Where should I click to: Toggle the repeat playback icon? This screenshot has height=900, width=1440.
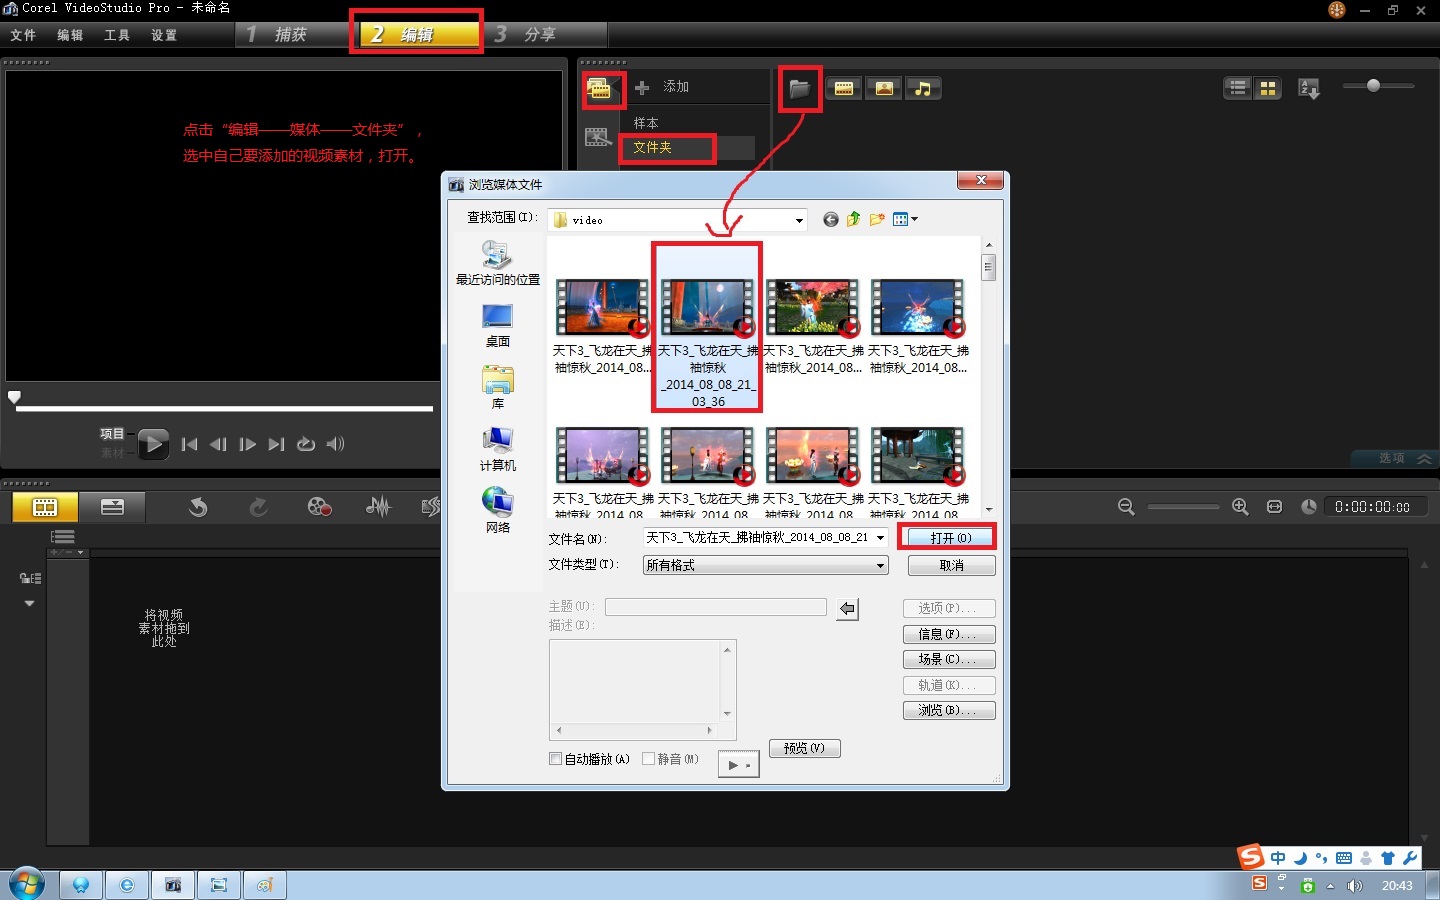306,444
